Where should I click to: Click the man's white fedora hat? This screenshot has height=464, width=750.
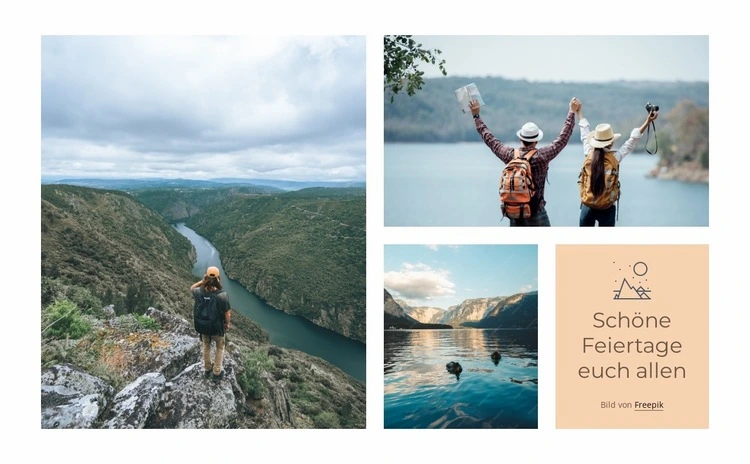pyautogui.click(x=529, y=132)
